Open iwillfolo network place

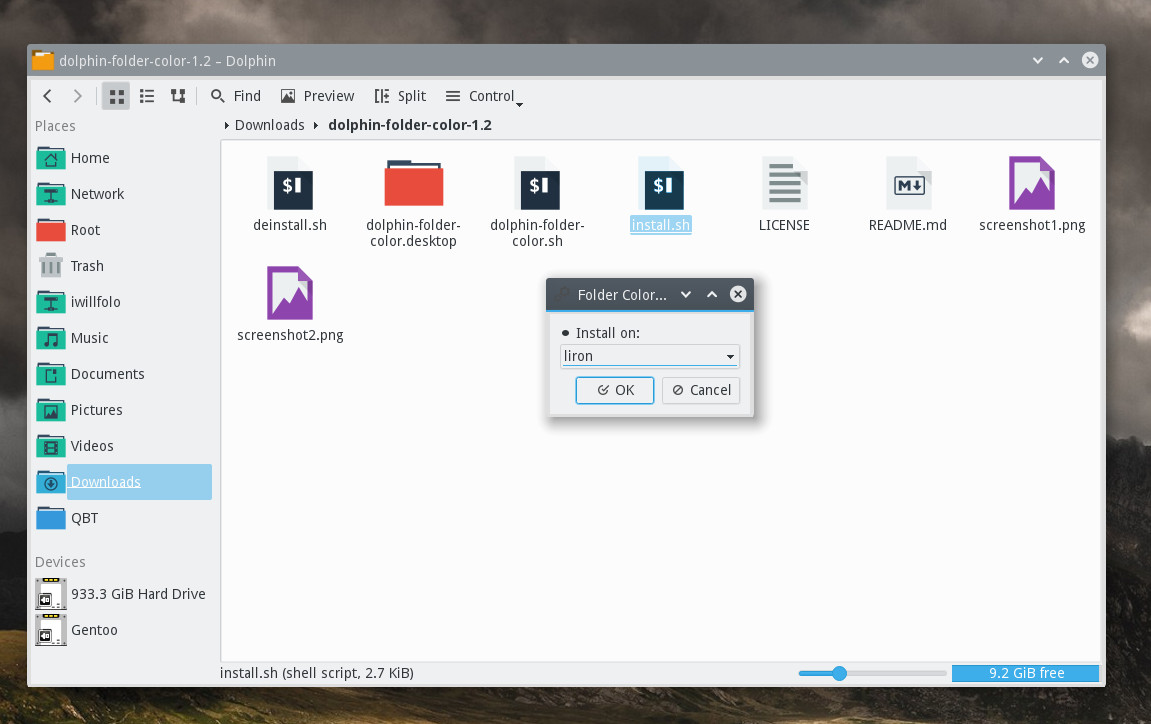point(123,302)
